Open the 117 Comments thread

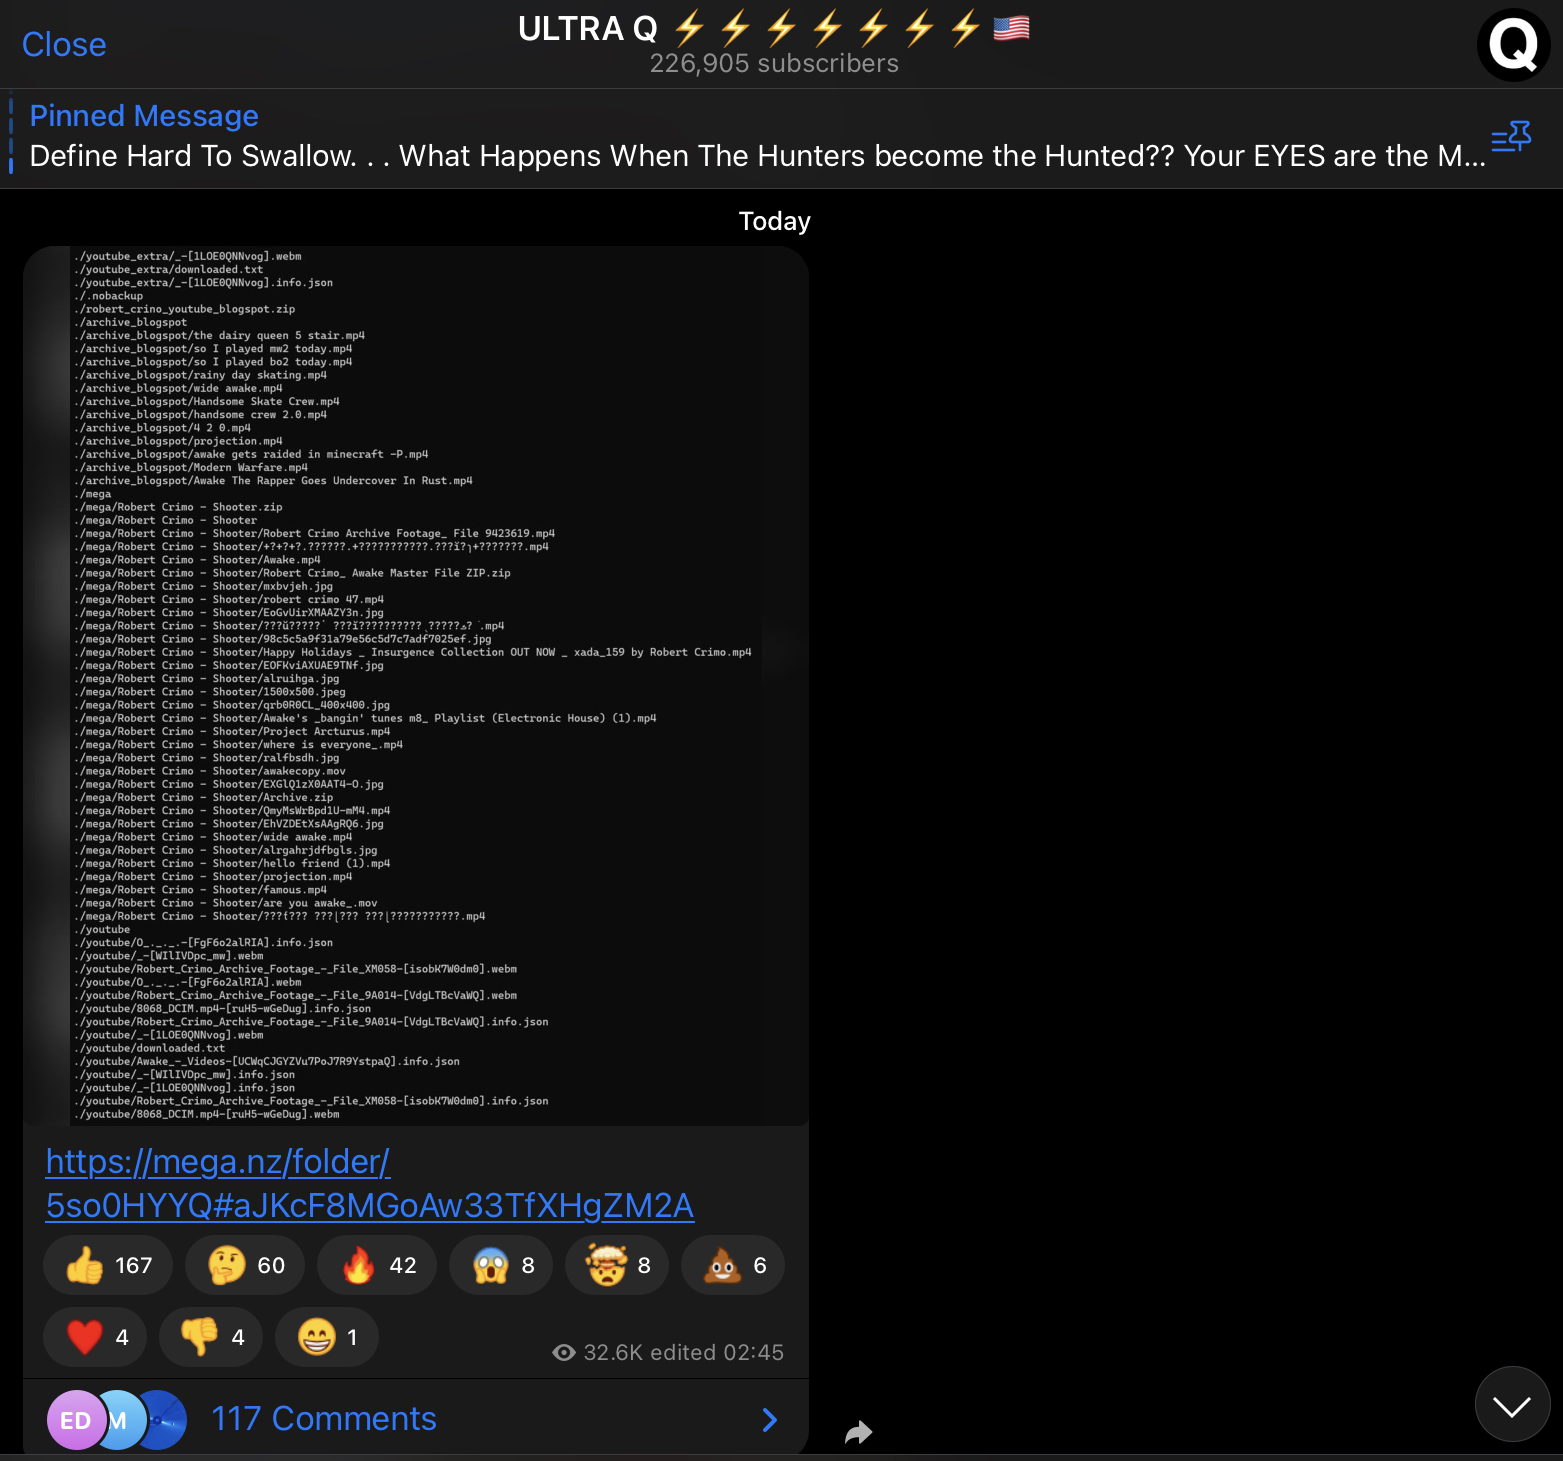click(x=416, y=1419)
